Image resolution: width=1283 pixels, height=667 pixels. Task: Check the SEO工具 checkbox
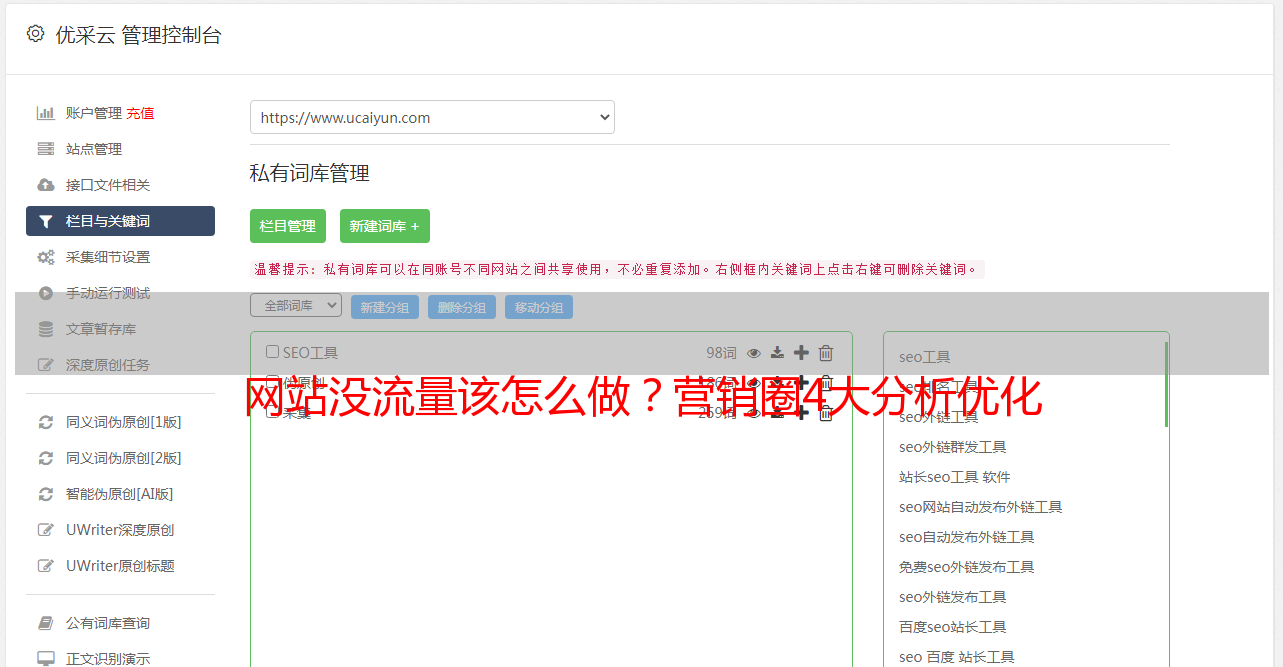272,352
